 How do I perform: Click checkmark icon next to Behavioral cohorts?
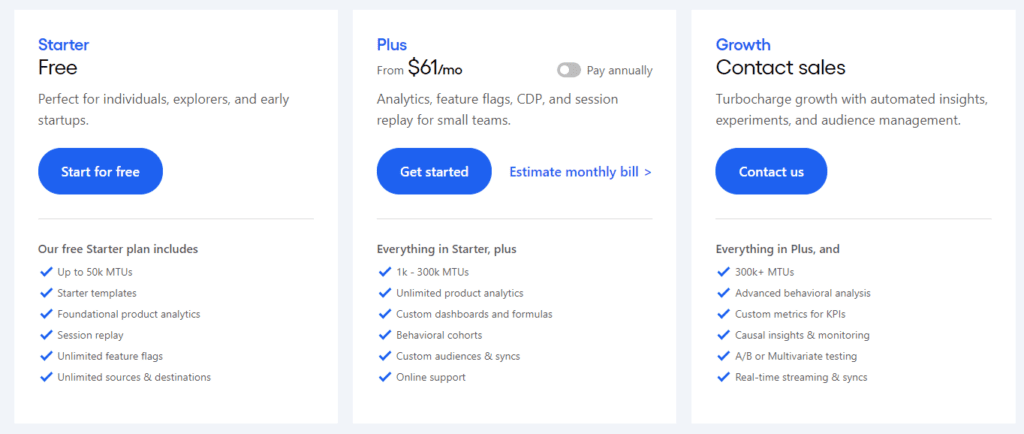tap(385, 335)
